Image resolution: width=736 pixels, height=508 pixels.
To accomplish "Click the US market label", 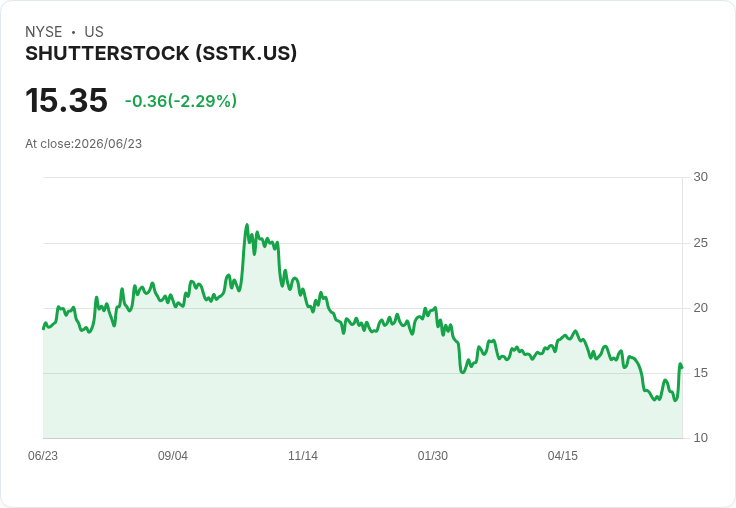I will tap(94, 32).
